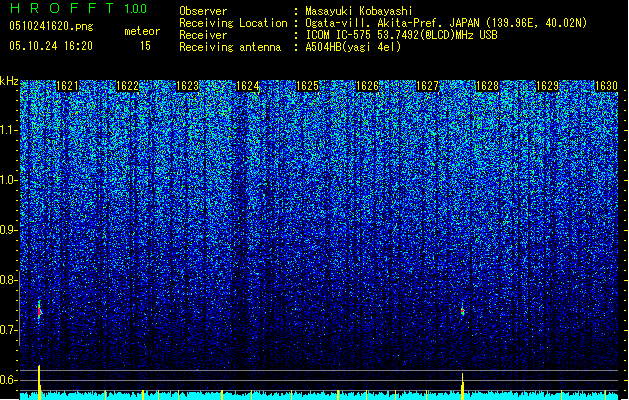The image size is (629, 400).
Task: Click the tall yellow power spike near 16:20
Action: 39,382
